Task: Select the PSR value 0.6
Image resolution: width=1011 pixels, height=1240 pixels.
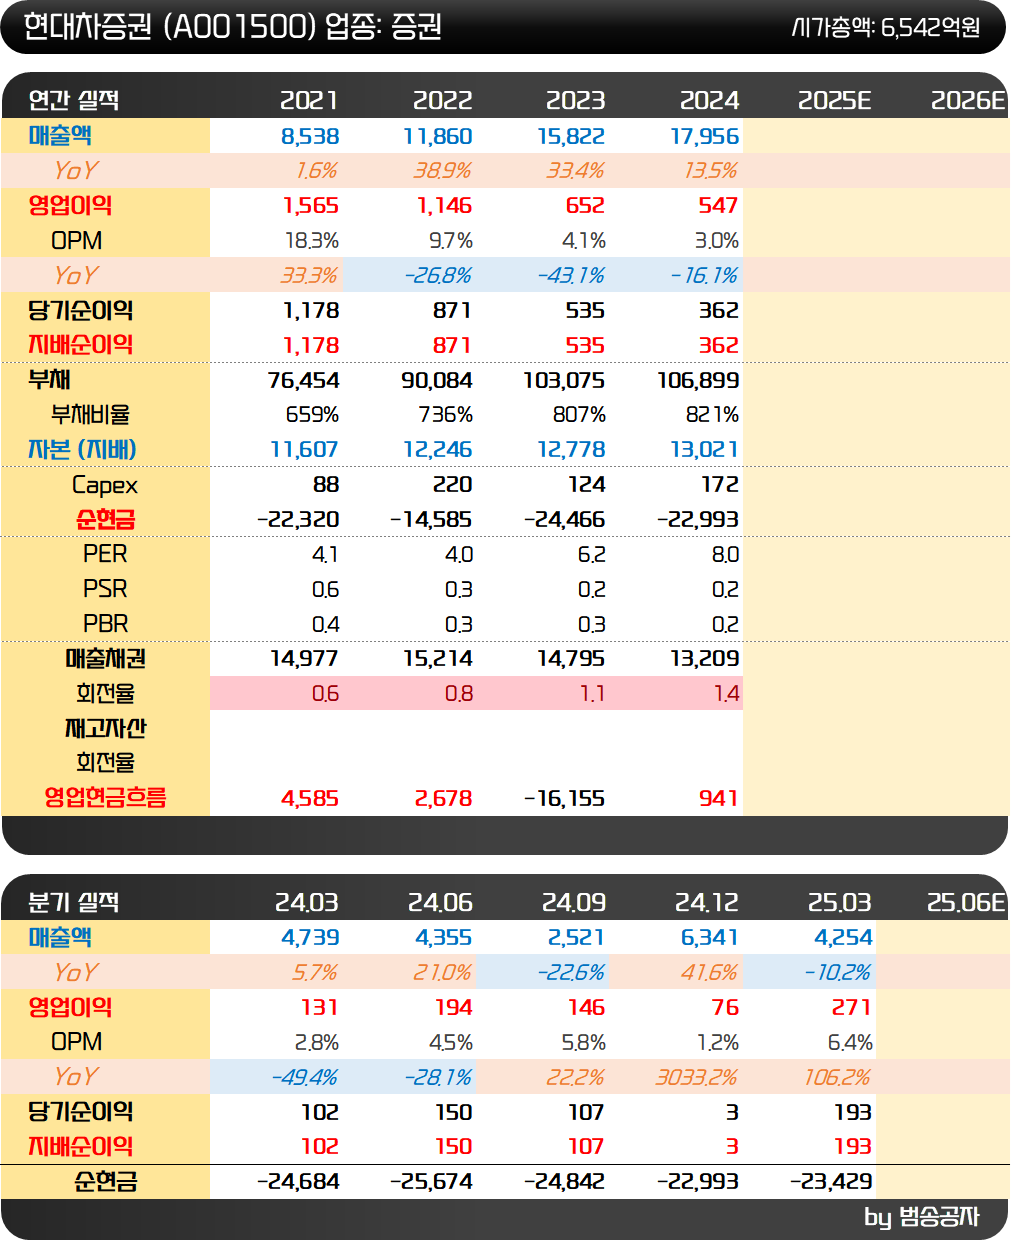Action: 326,590
